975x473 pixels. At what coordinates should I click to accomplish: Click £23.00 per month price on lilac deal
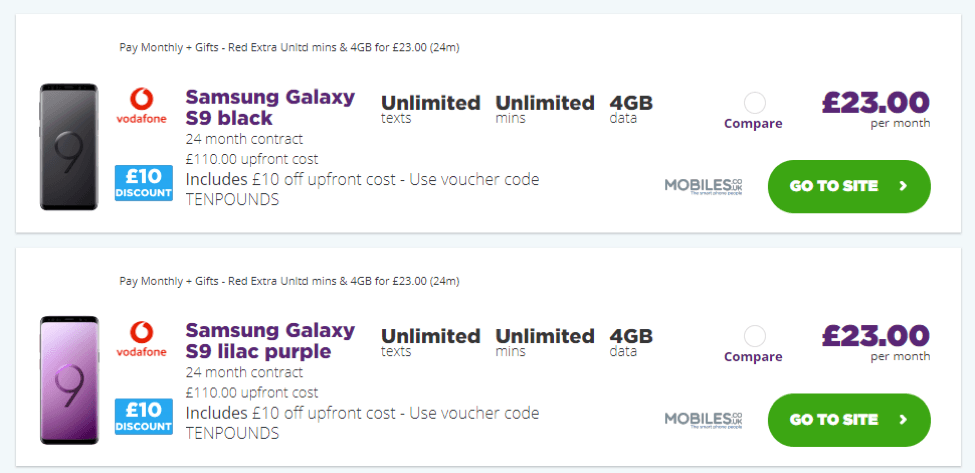point(875,337)
